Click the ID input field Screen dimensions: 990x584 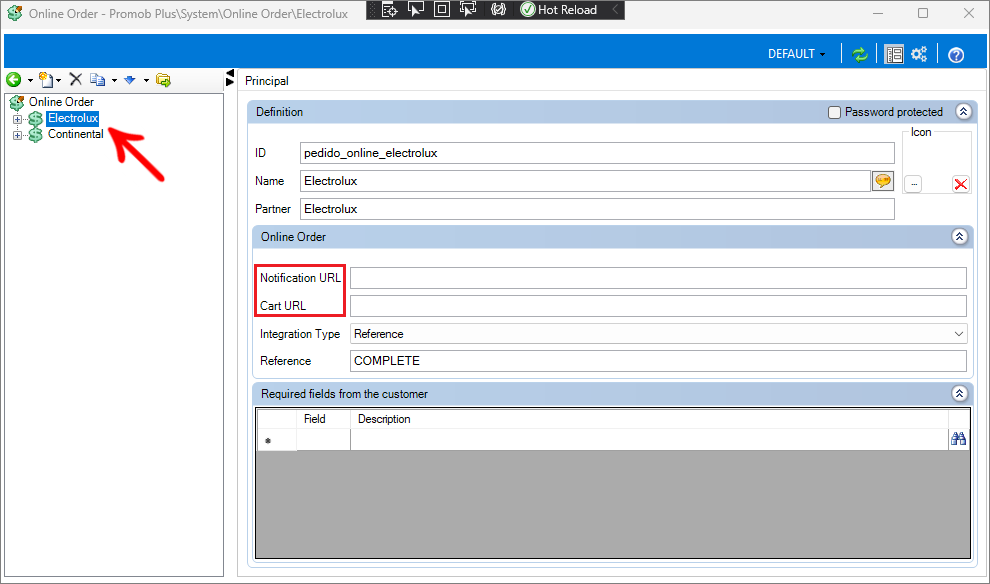tap(597, 153)
